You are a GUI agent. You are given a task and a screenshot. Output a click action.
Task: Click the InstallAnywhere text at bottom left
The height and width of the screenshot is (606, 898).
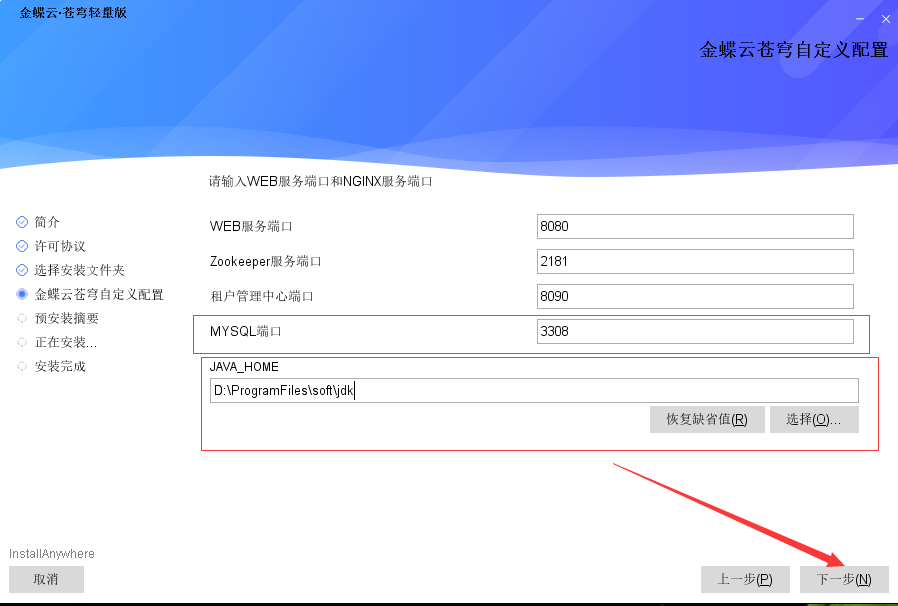click(52, 553)
